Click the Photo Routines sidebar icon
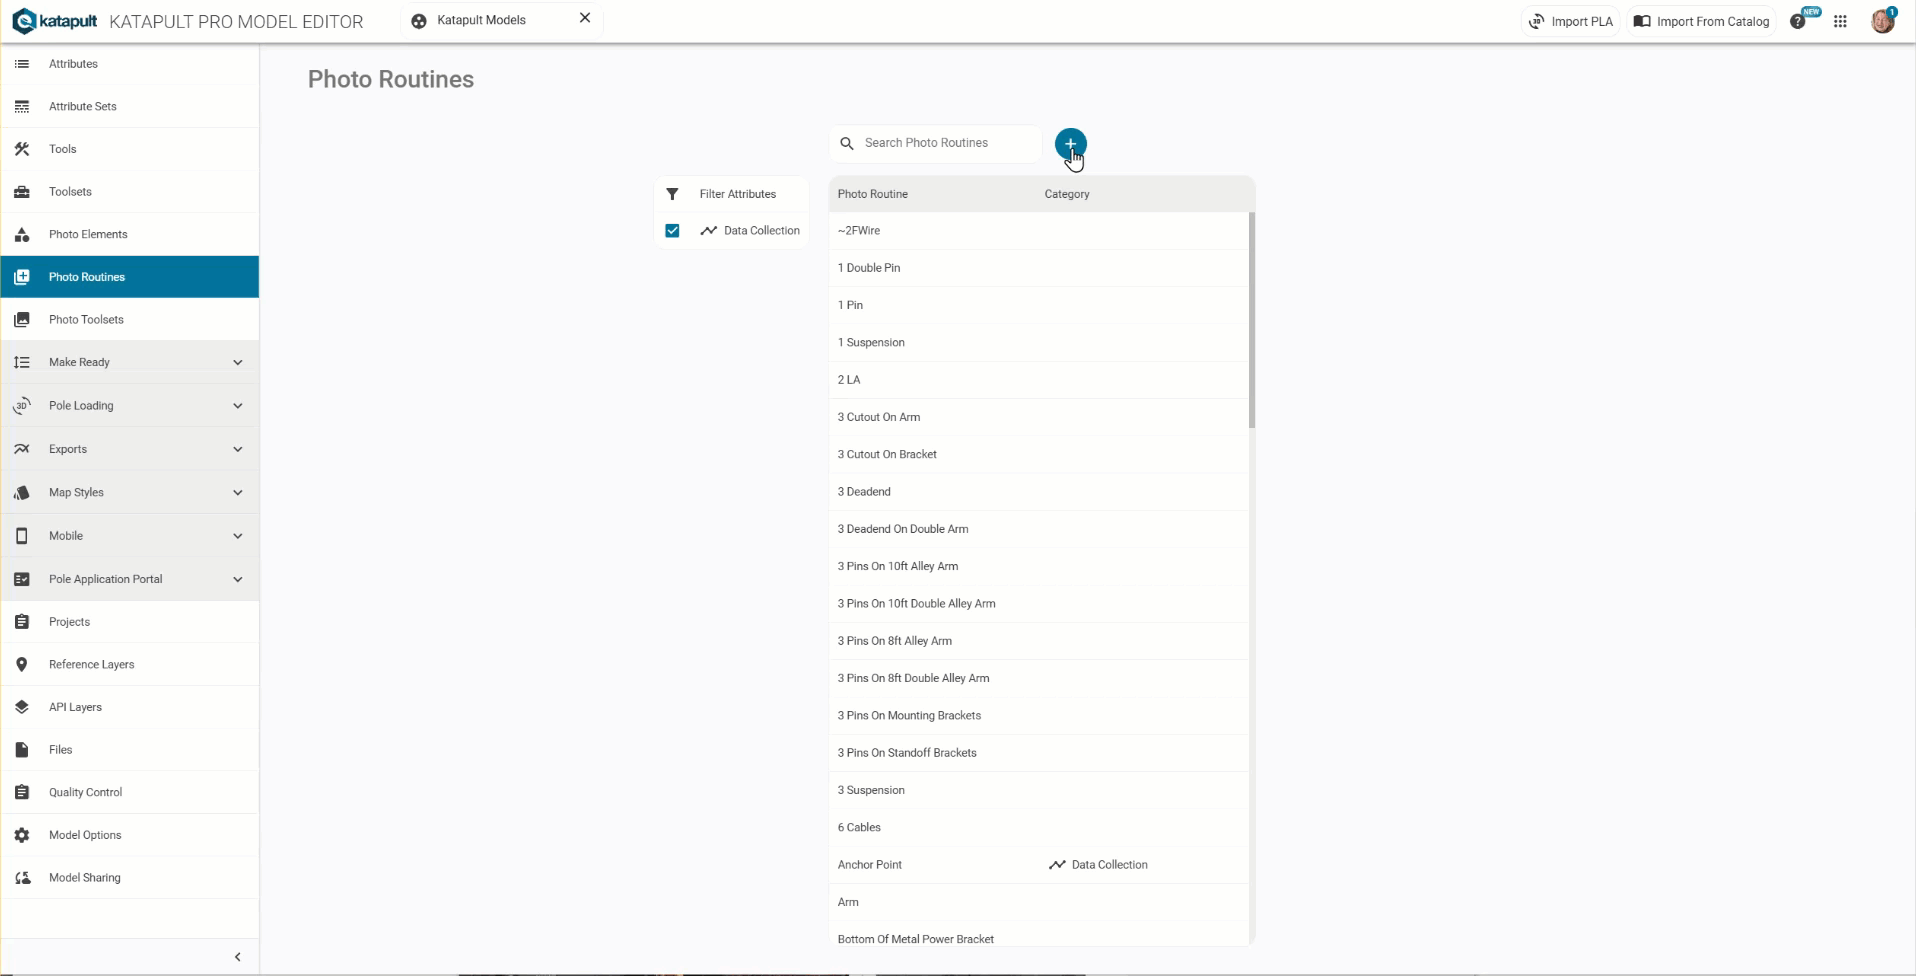Screen dimensions: 1916x976 (22, 277)
